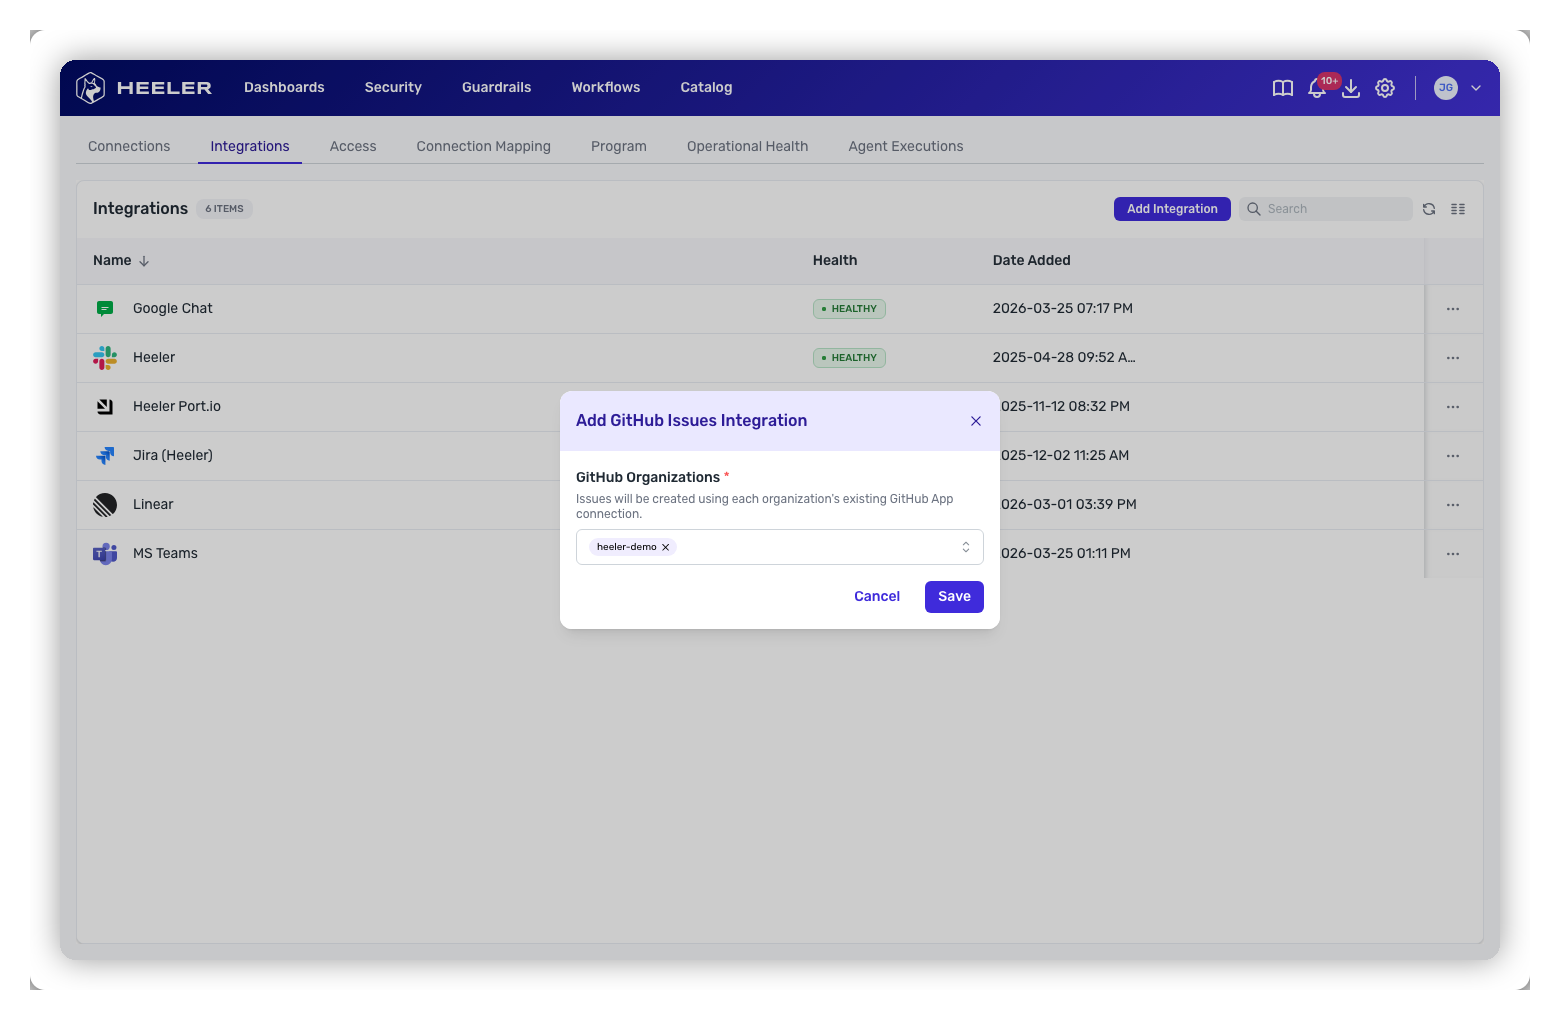The height and width of the screenshot is (1020, 1560).
Task: Click the Add Integration button
Action: 1172,209
